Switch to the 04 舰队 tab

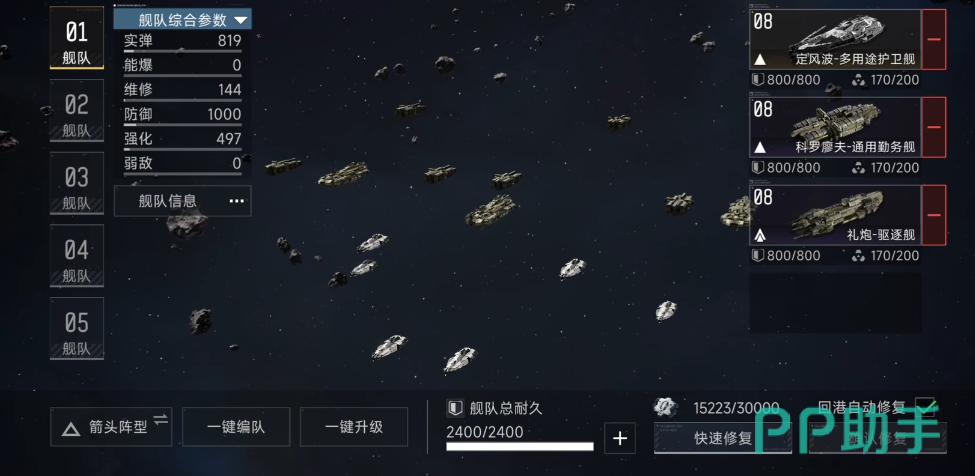pos(77,256)
